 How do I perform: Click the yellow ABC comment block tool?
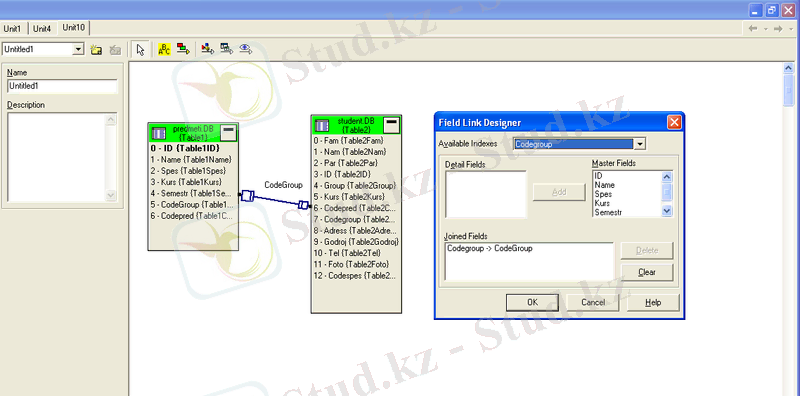(x=164, y=50)
